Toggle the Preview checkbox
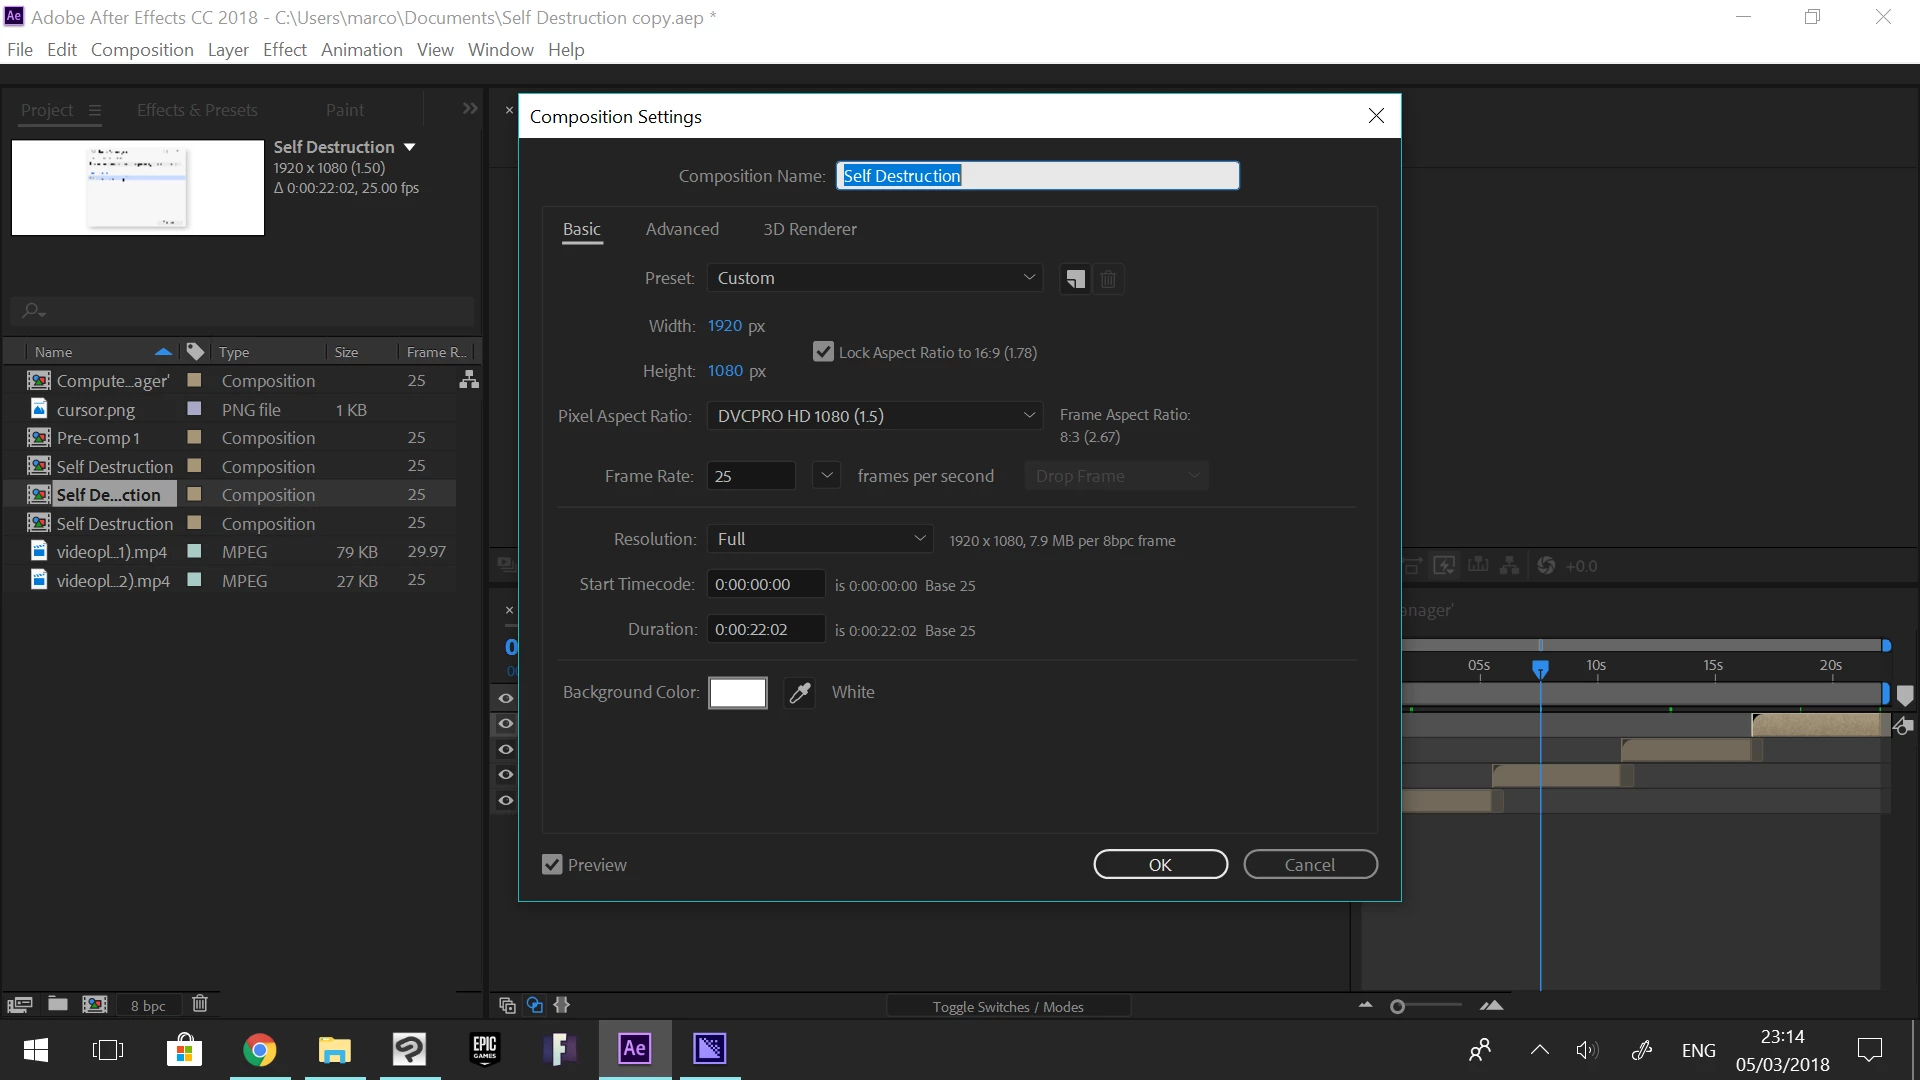Viewport: 1920px width, 1080px height. (x=552, y=865)
